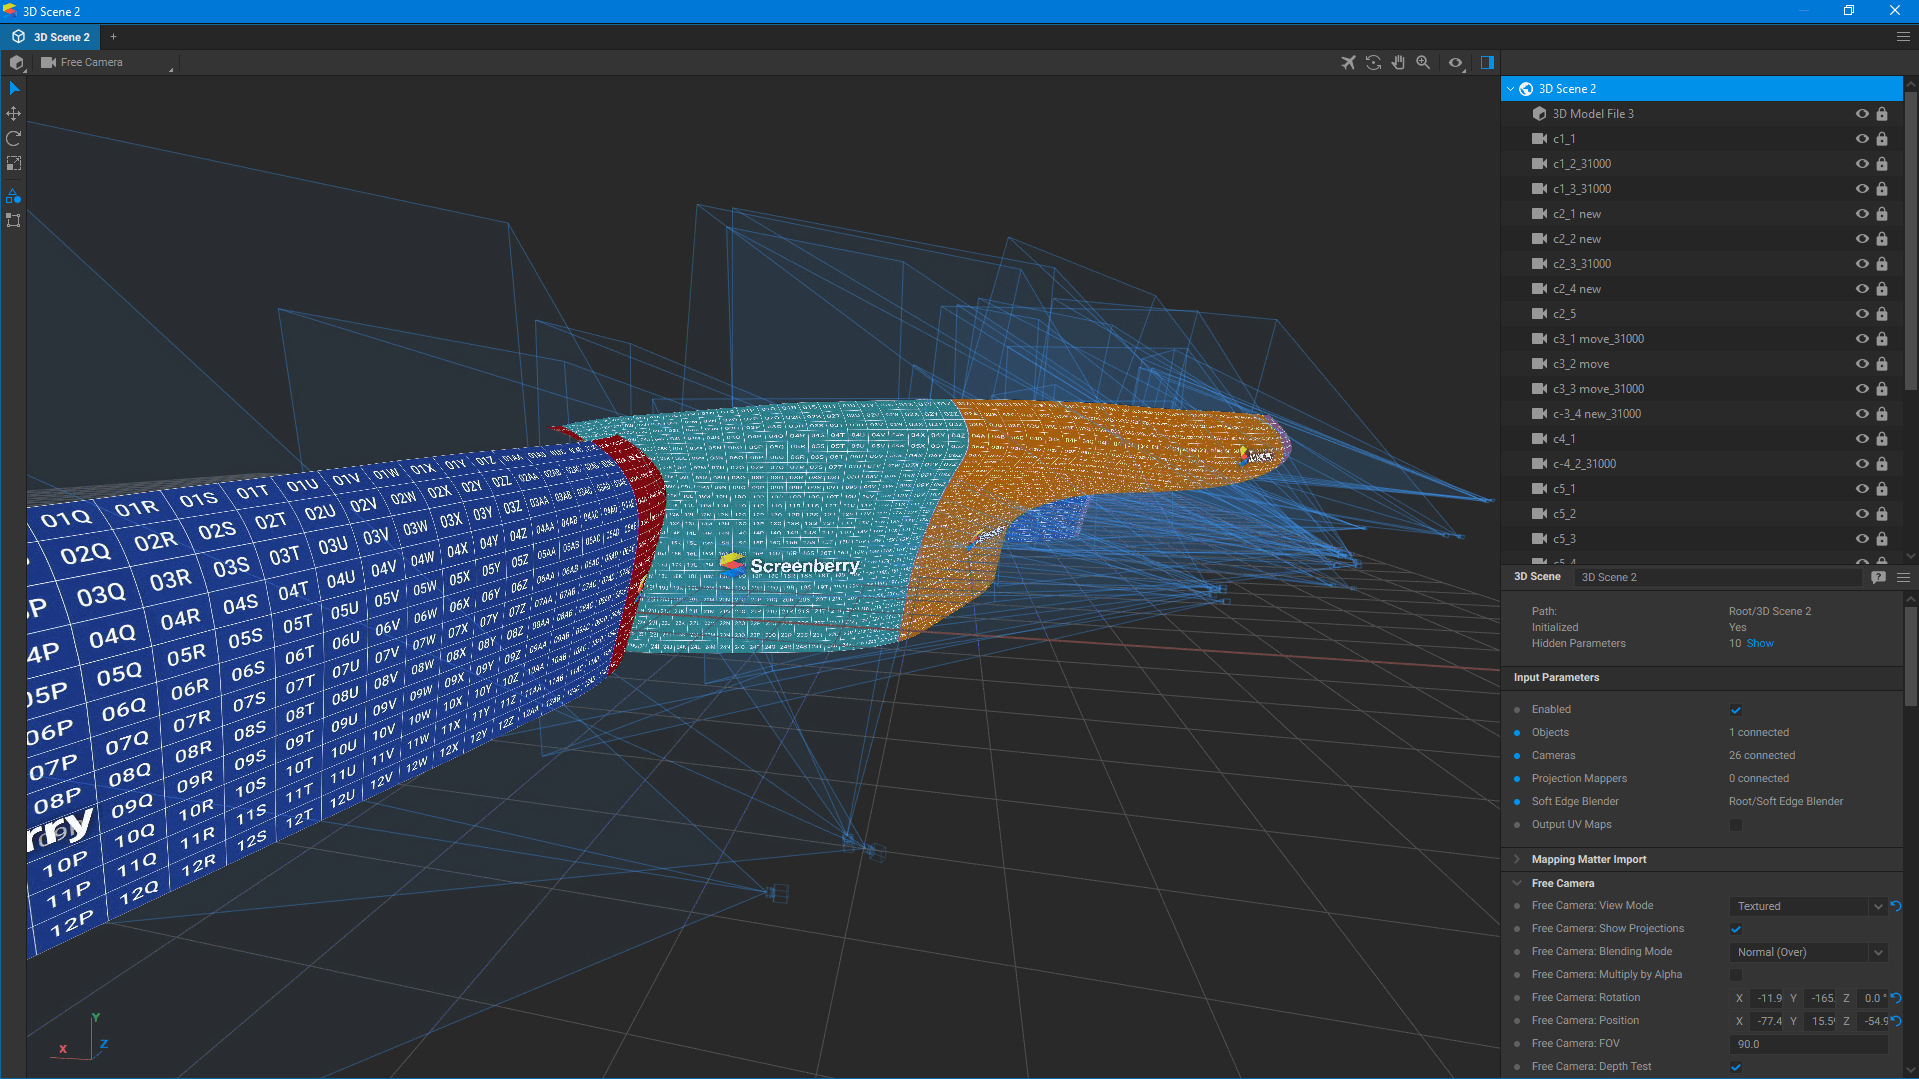Uncheck the Enabled parameter
Viewport: 1919px width, 1079px height.
1736,709
